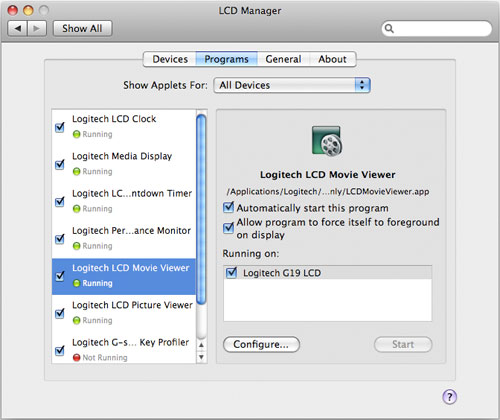500x420 pixels.
Task: Click green Running status dot for LCD Clock
Action: click(77, 134)
